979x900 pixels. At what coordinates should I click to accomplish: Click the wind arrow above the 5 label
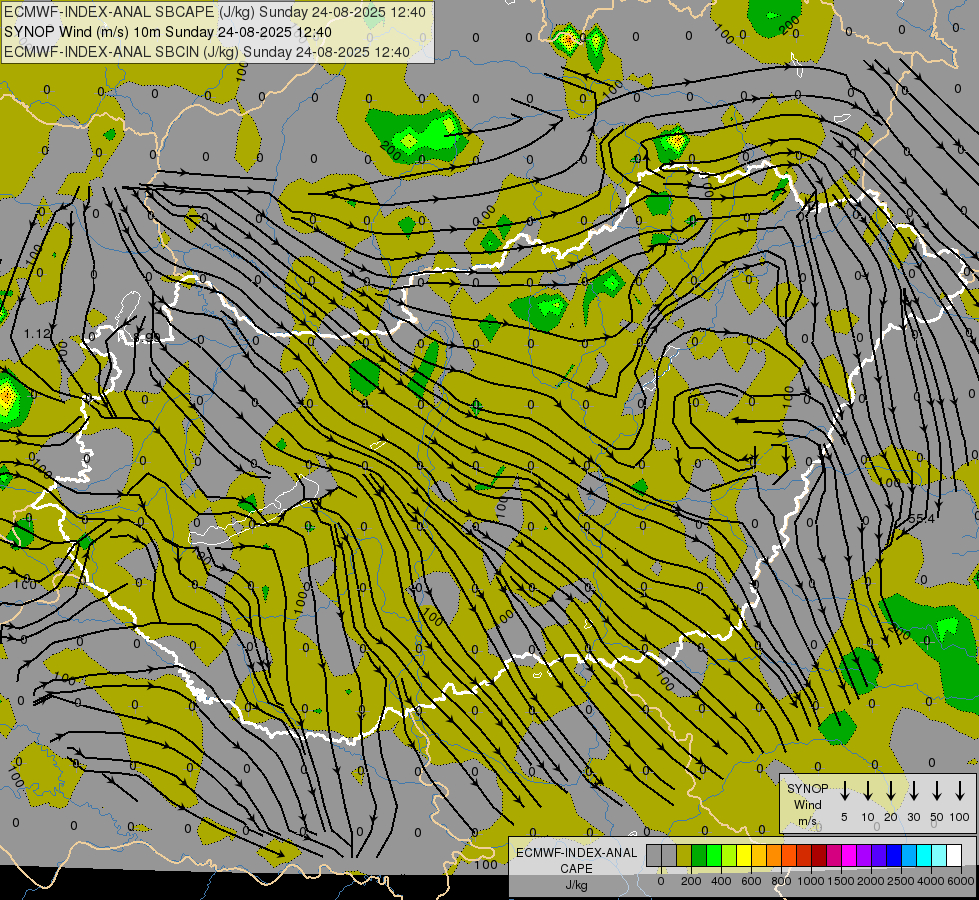[844, 791]
